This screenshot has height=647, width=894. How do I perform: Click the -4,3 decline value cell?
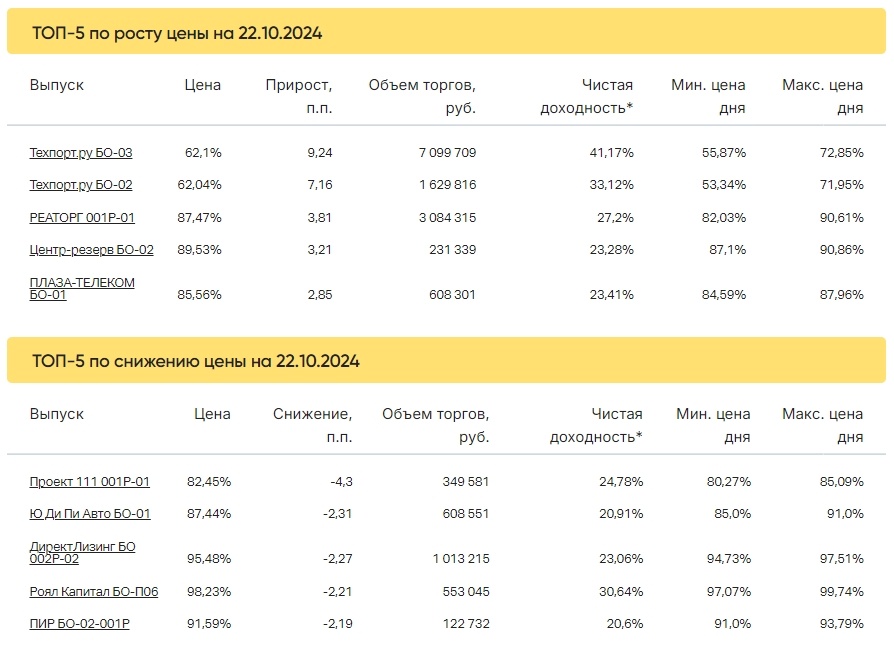click(342, 482)
